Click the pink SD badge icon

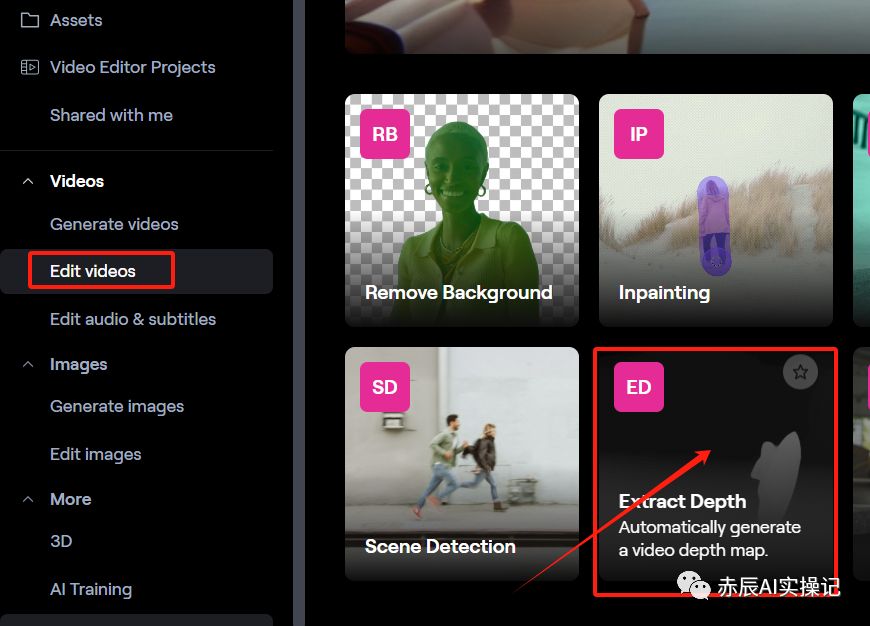[x=385, y=387]
